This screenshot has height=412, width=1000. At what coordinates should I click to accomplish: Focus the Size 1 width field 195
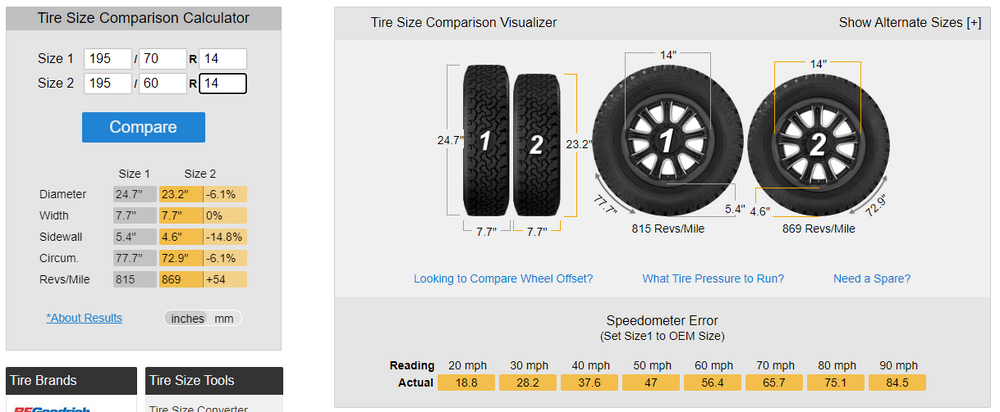pos(108,59)
